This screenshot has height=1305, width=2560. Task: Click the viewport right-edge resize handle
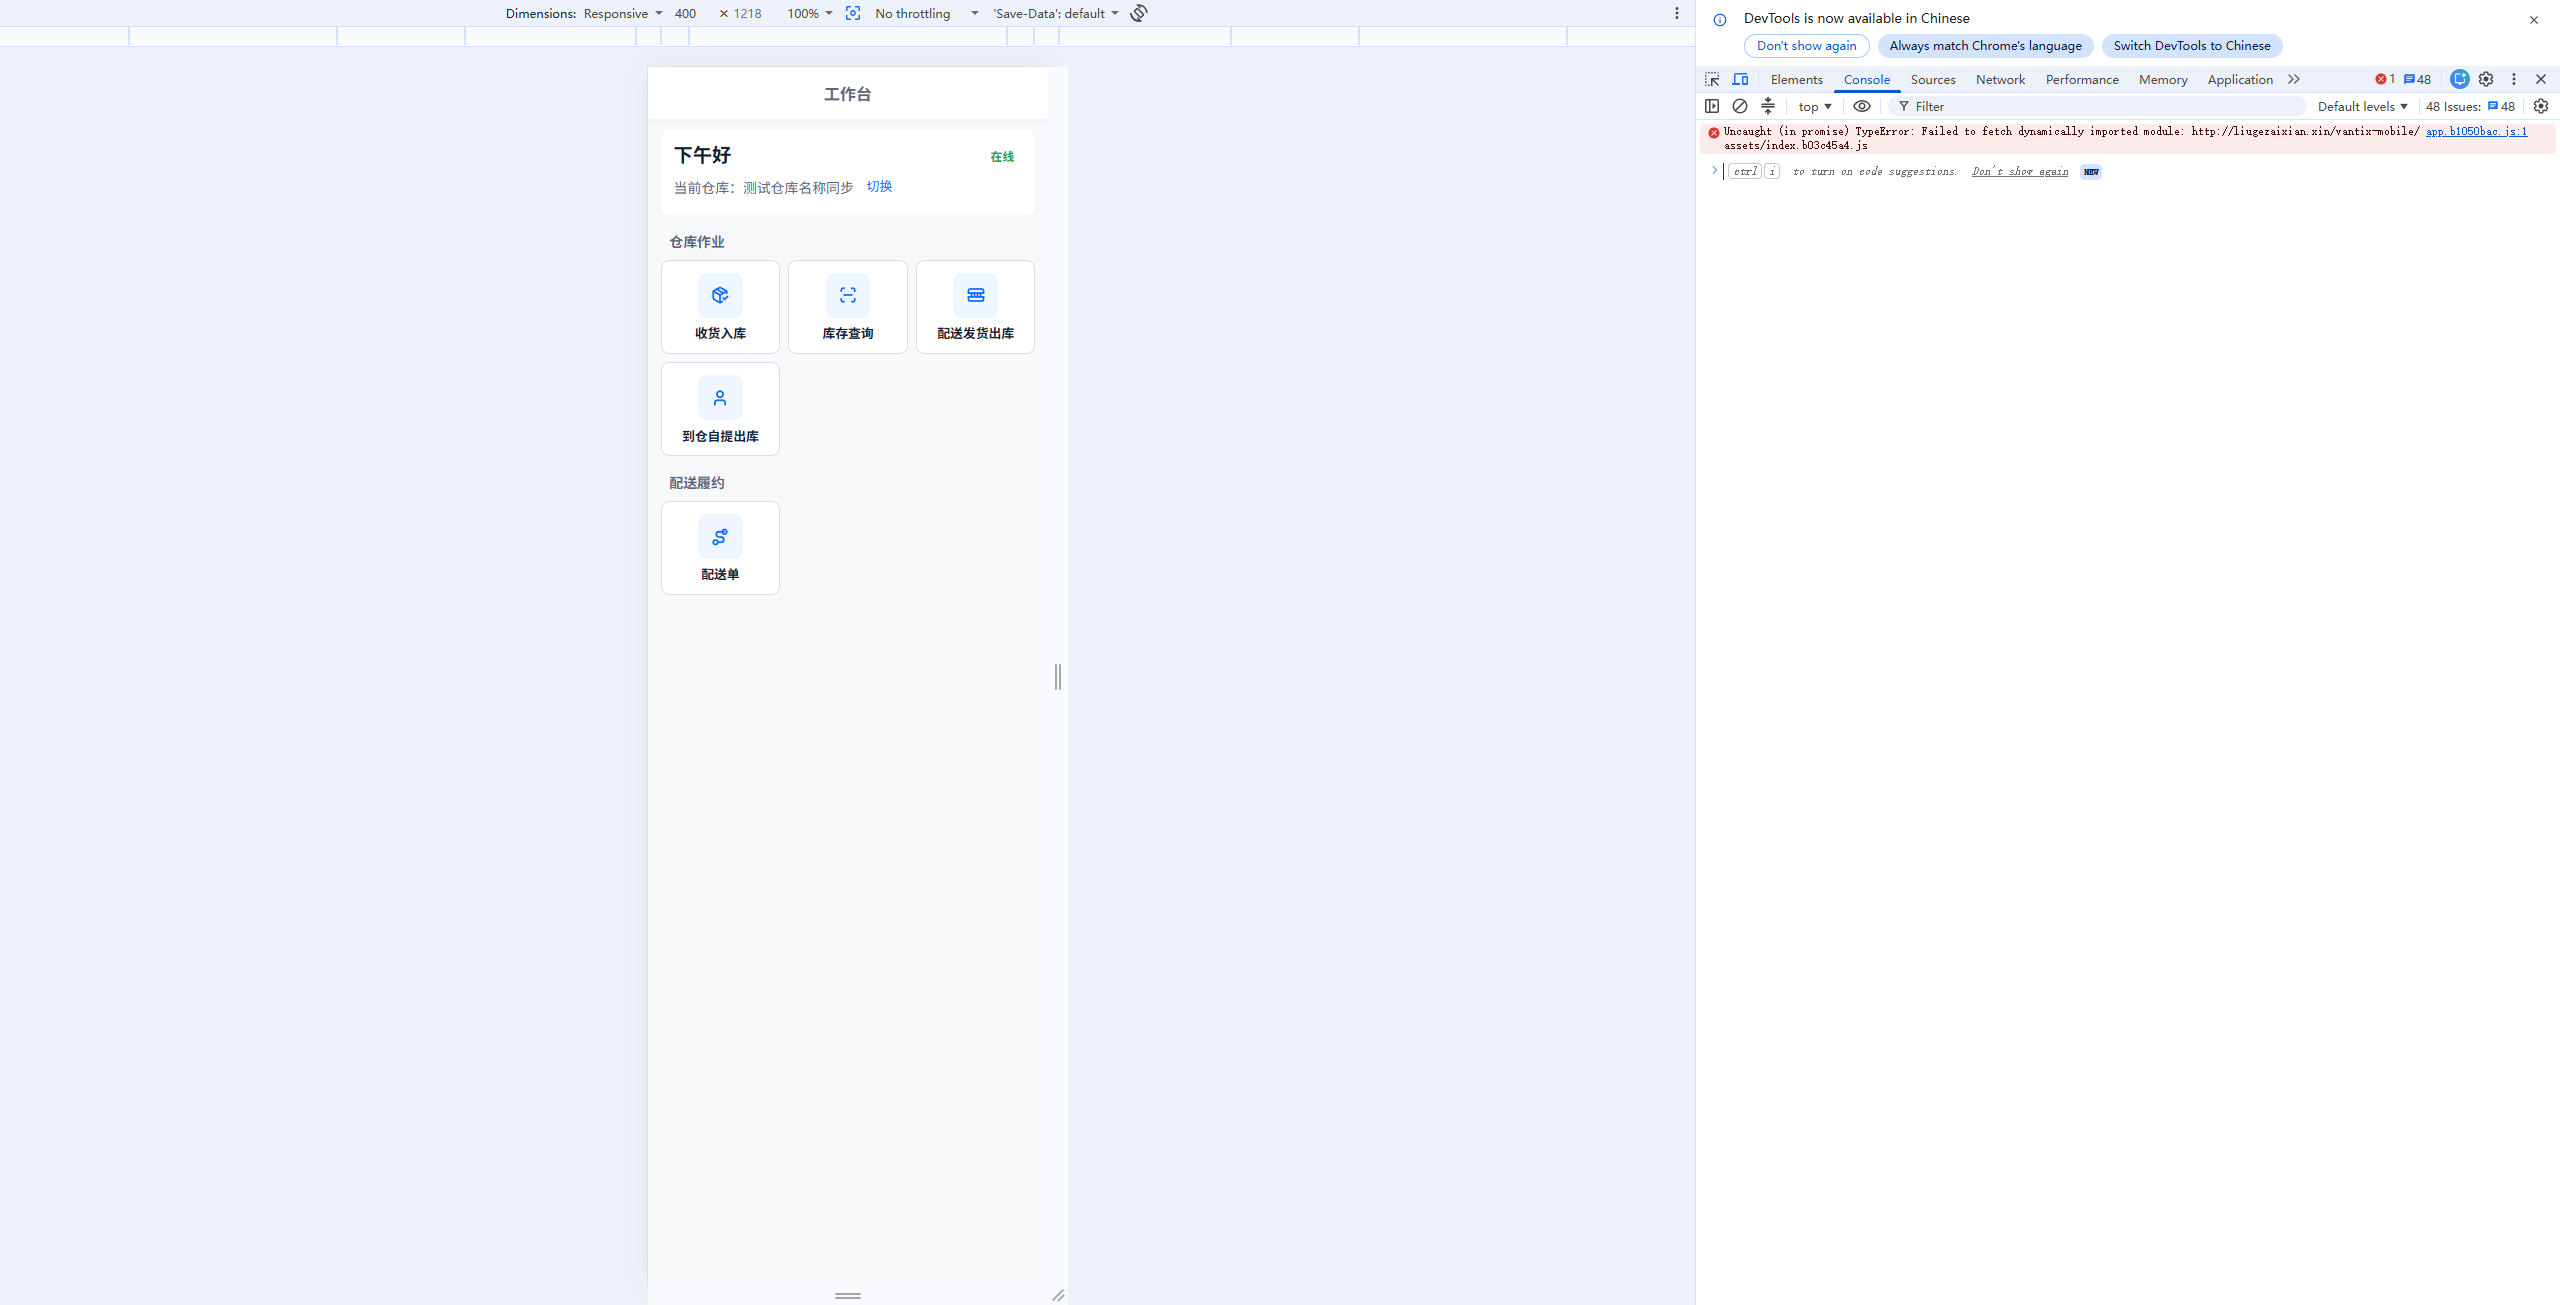(x=1058, y=677)
